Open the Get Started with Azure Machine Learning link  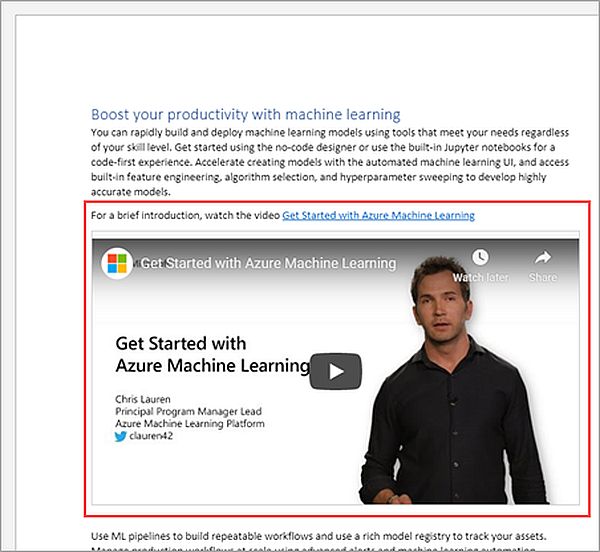tap(378, 215)
